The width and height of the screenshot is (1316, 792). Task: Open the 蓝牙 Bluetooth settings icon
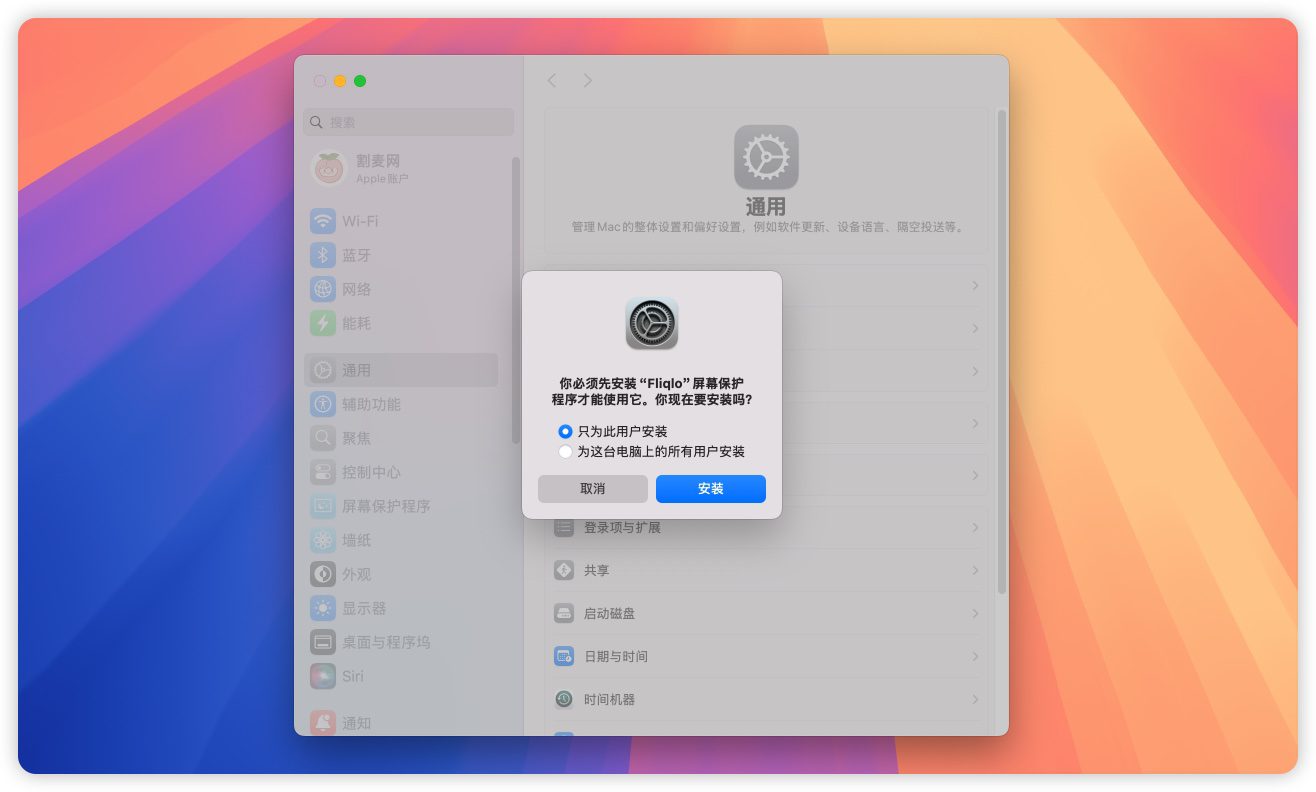click(x=322, y=255)
